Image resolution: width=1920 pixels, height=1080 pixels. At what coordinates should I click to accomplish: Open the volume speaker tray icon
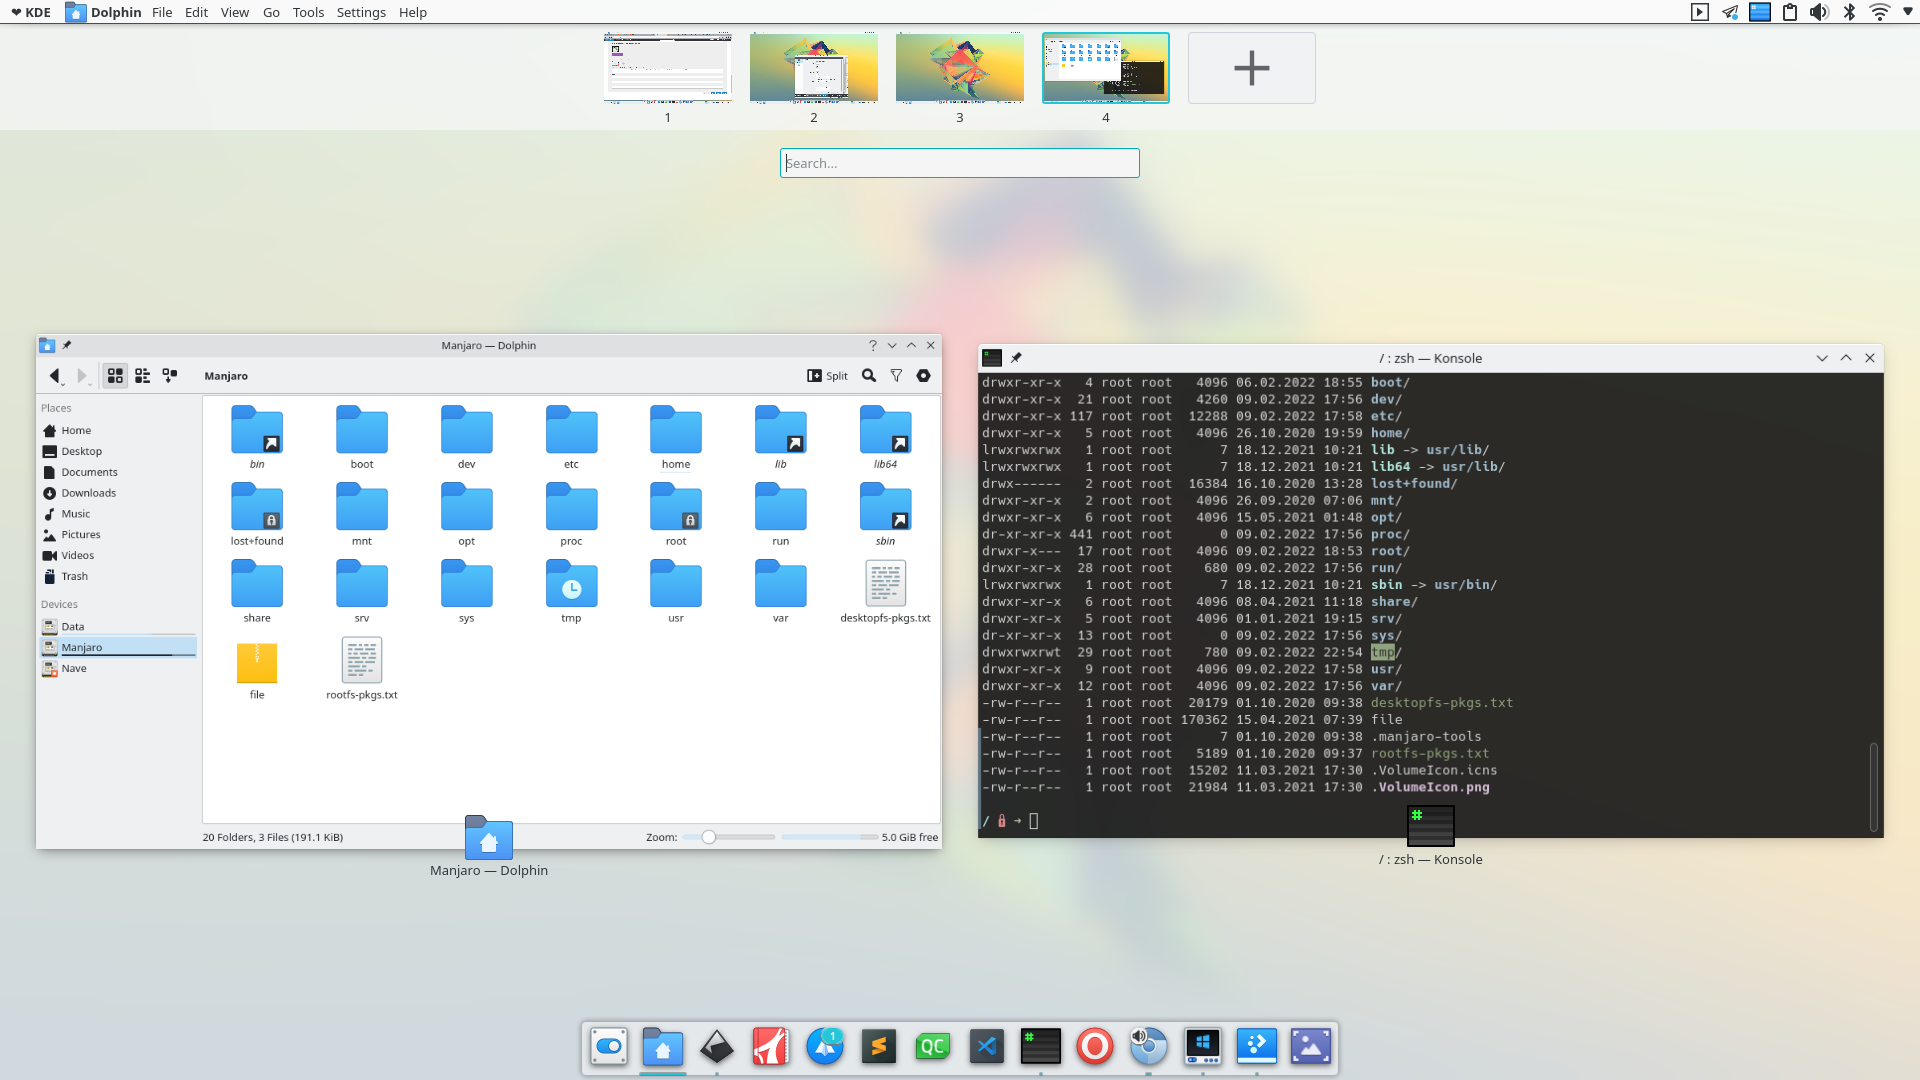click(1820, 12)
